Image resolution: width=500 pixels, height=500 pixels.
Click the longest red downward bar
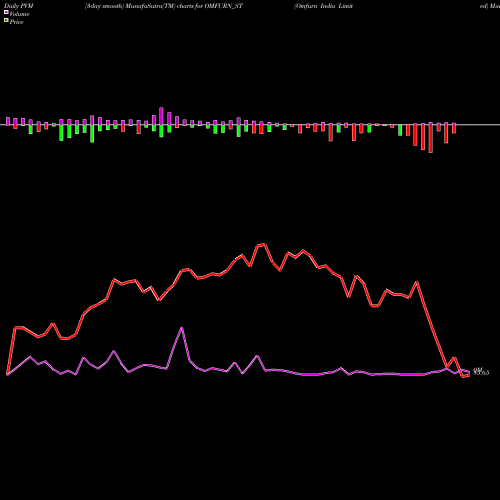(x=431, y=139)
